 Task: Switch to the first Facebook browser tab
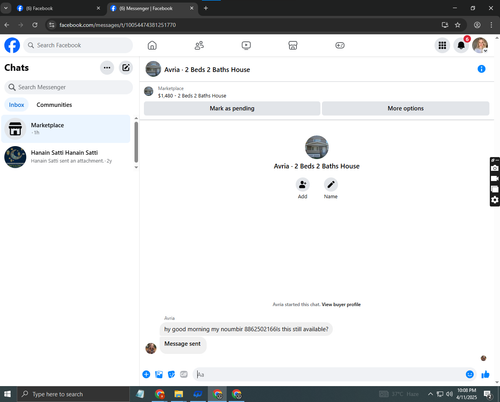(58, 8)
